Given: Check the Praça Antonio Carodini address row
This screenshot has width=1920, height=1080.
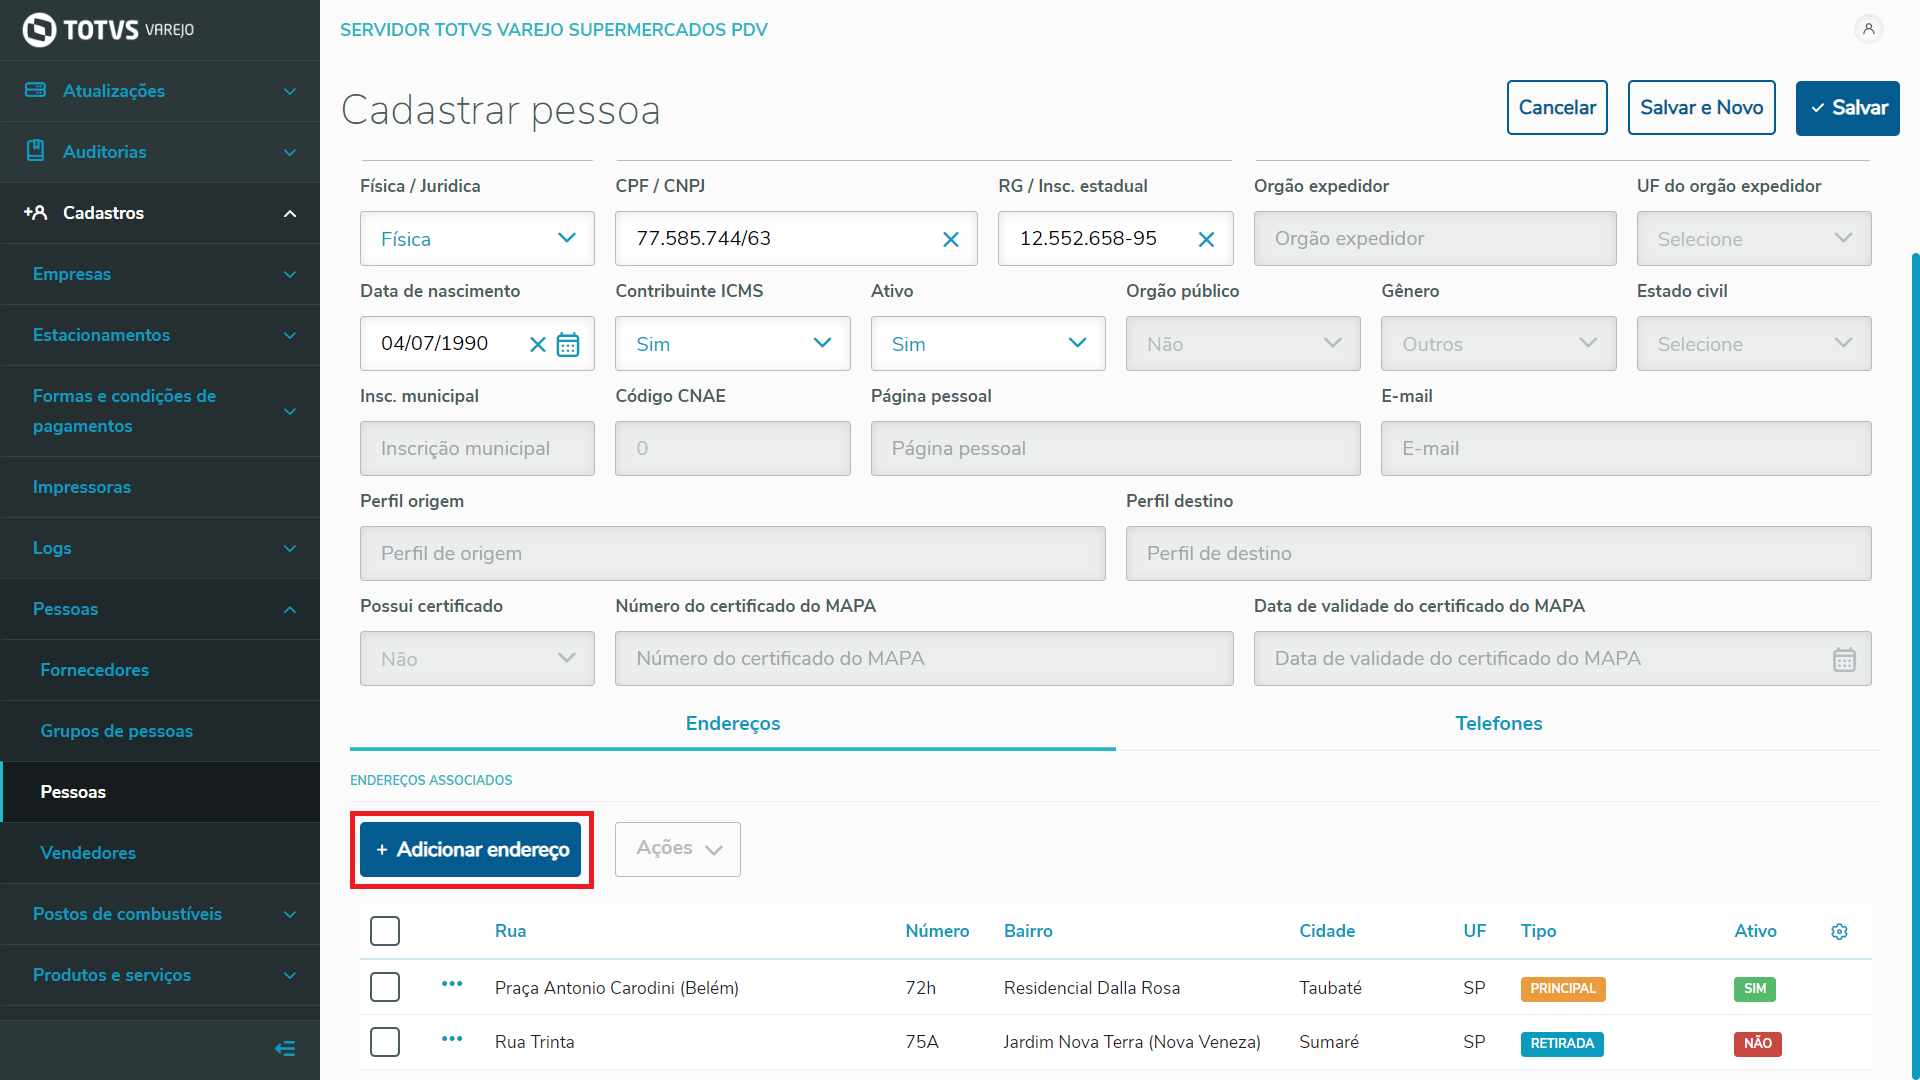Looking at the screenshot, I should coord(385,987).
